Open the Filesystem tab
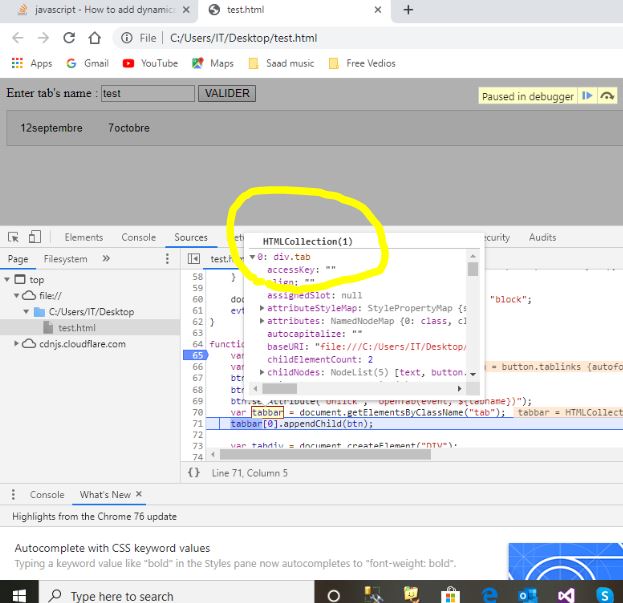This screenshot has height=603, width=623. pos(65,259)
